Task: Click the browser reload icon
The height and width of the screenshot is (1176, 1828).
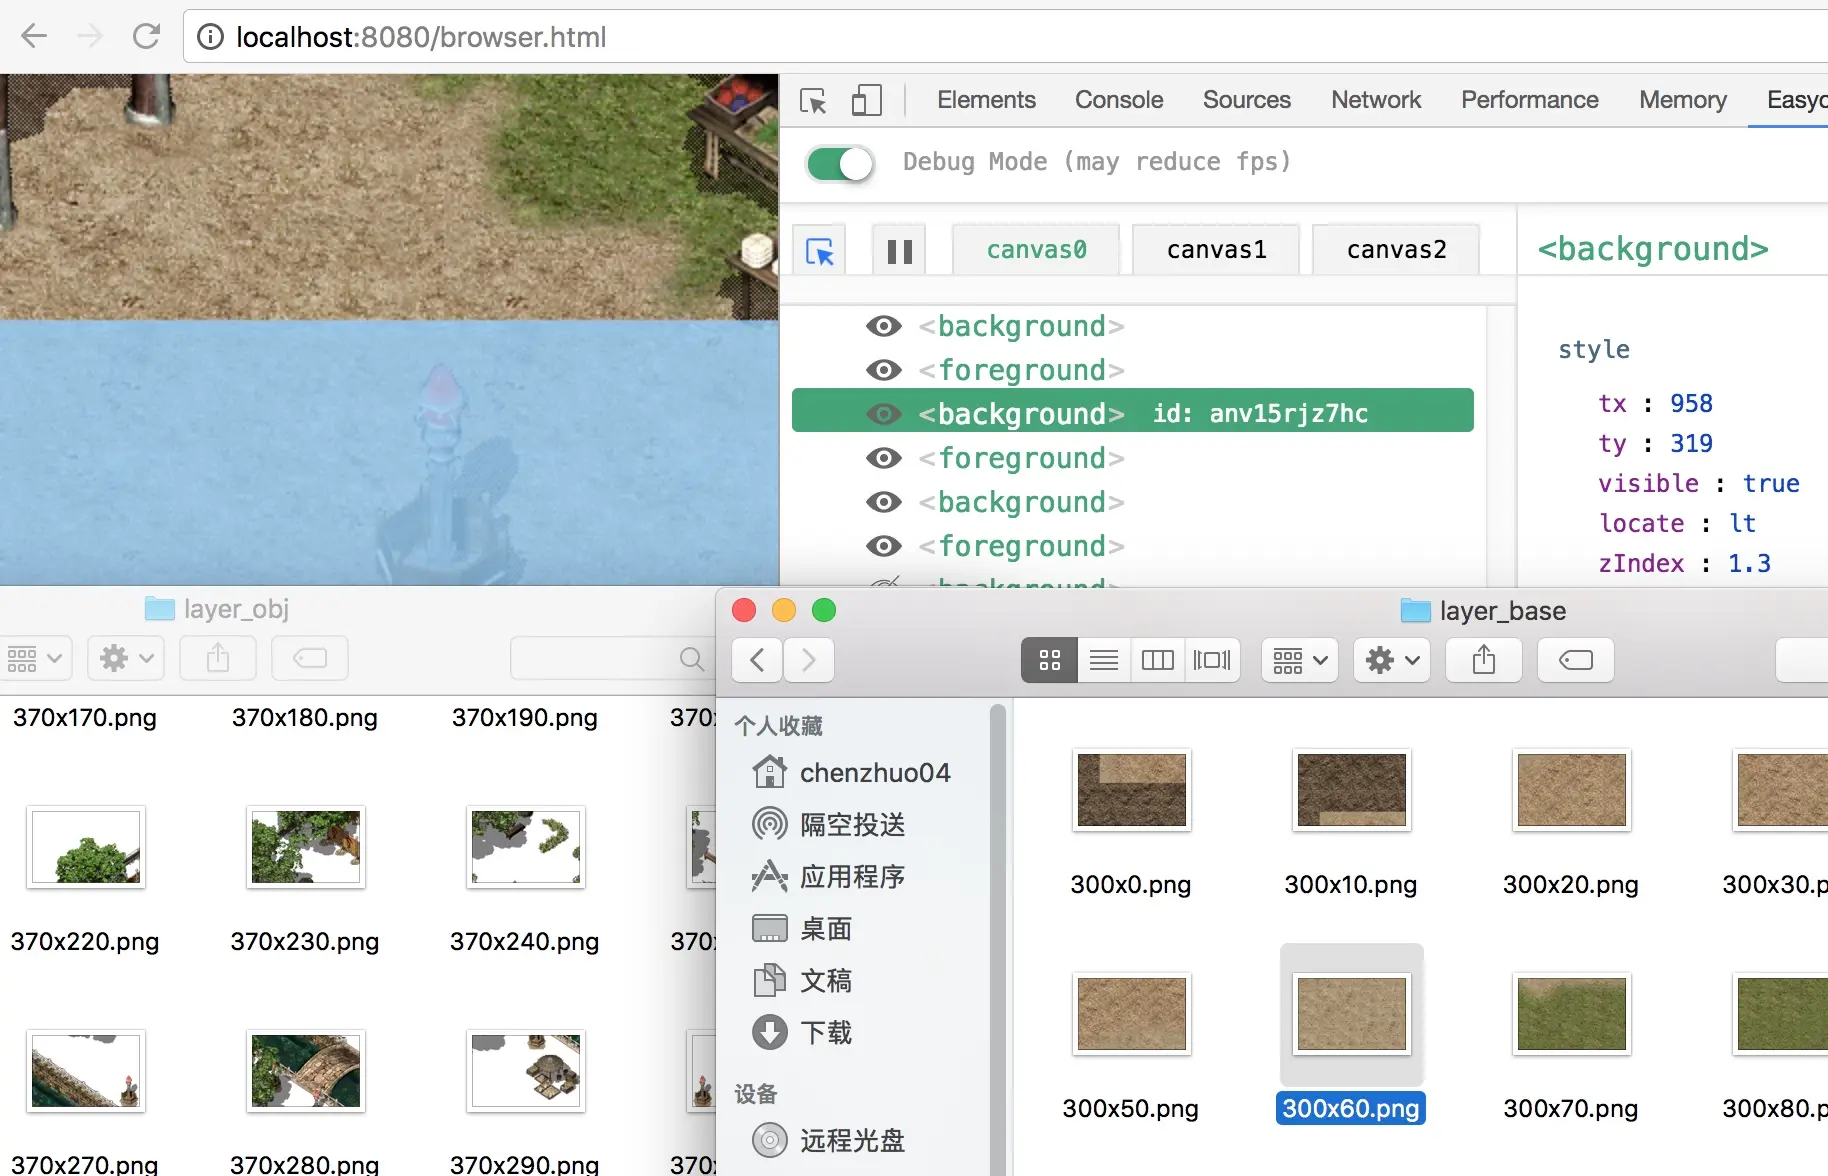Action: 147,37
